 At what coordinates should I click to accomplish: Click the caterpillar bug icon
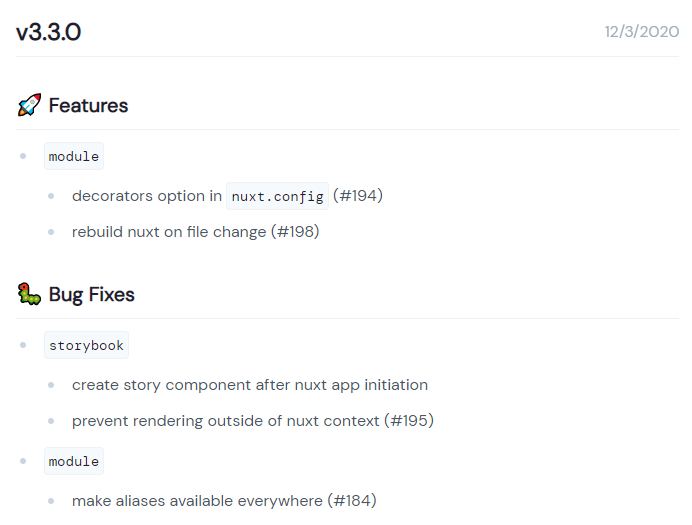tap(29, 294)
